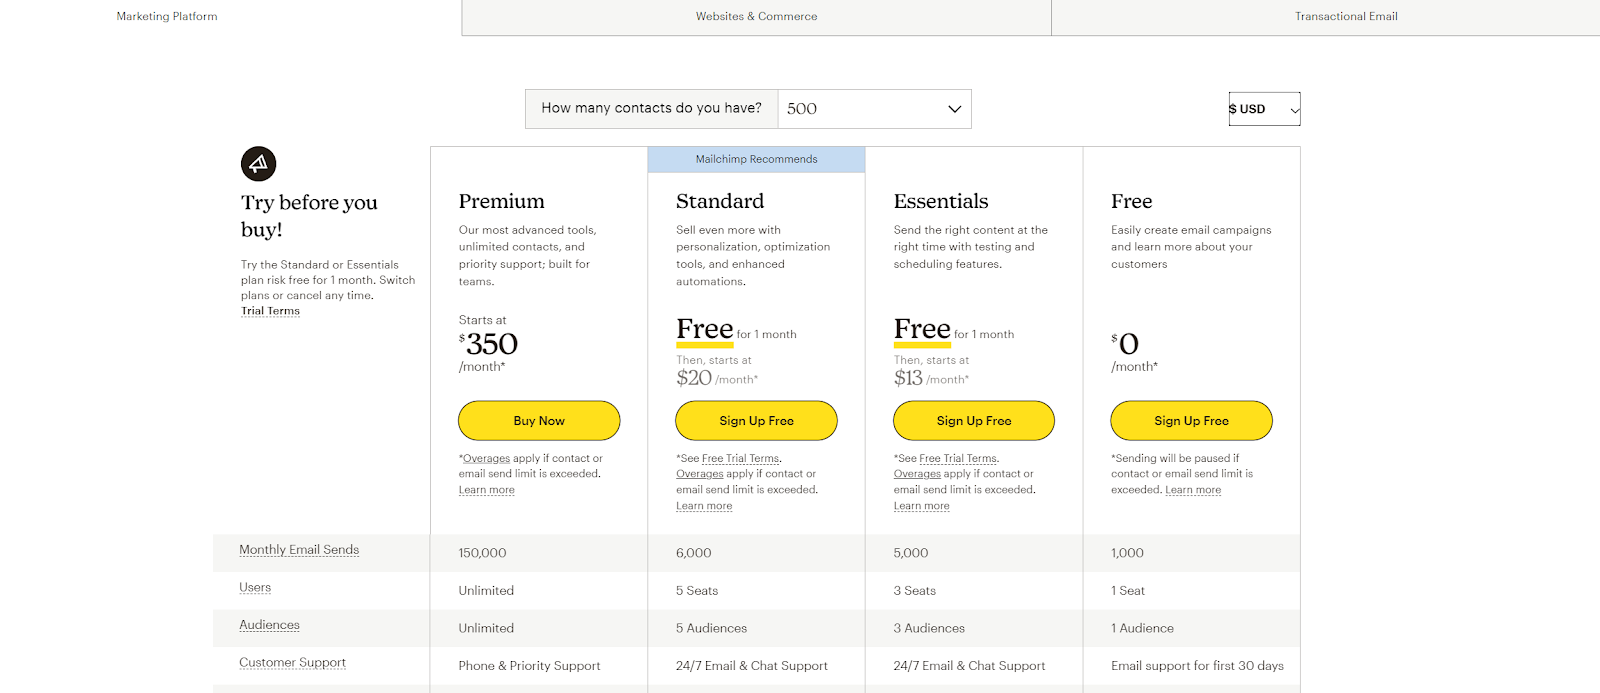1600x693 pixels.
Task: Open the Trial Terms link in sidebar
Action: click(x=270, y=311)
